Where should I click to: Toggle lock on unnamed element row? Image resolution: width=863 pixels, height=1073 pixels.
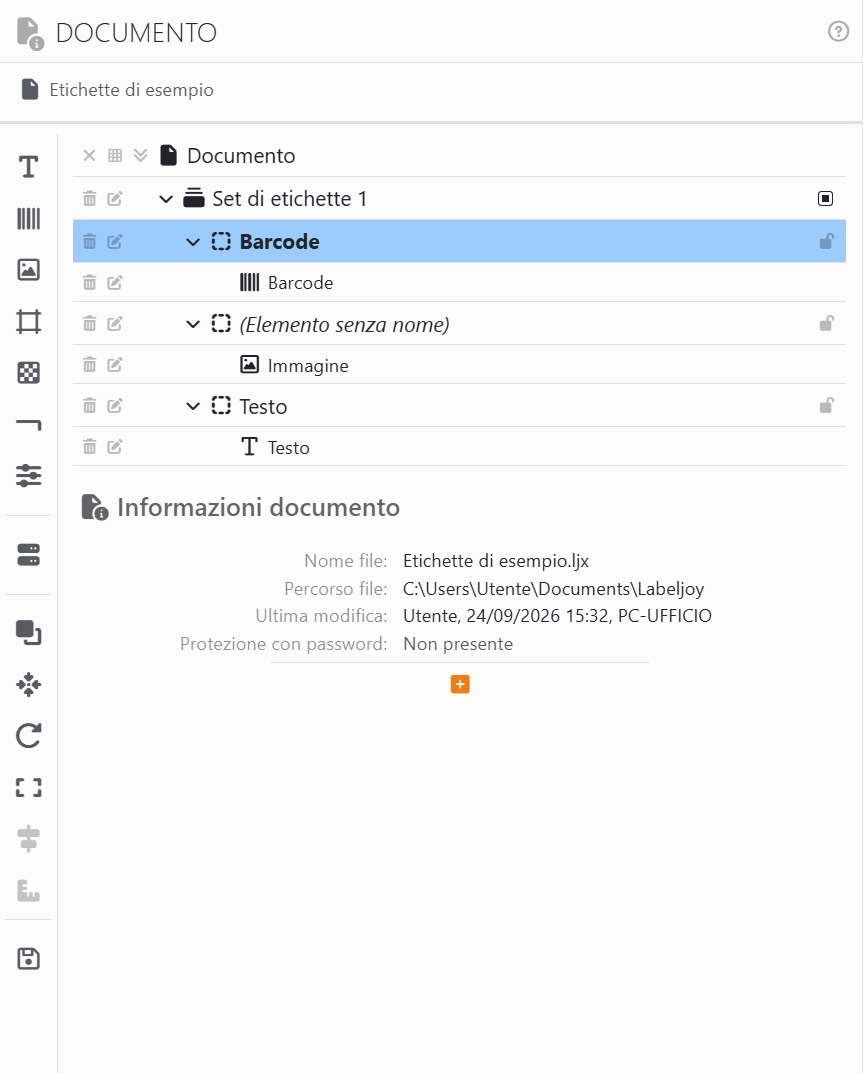coord(826,323)
